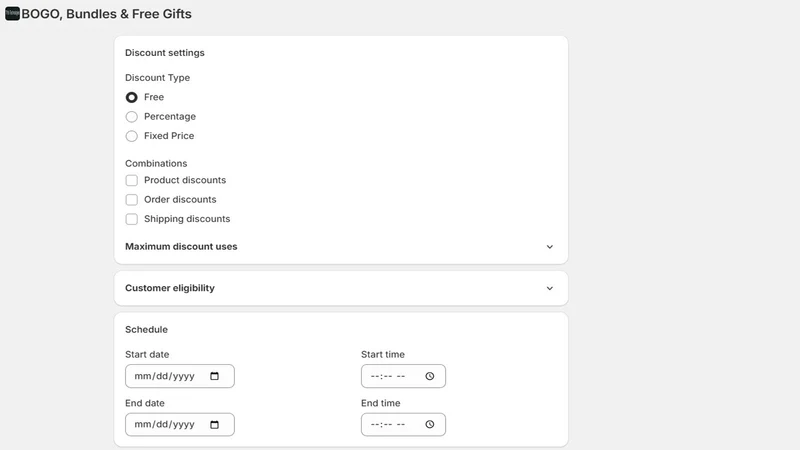Click the Combinations label
This screenshot has height=450, width=800.
[x=156, y=163]
